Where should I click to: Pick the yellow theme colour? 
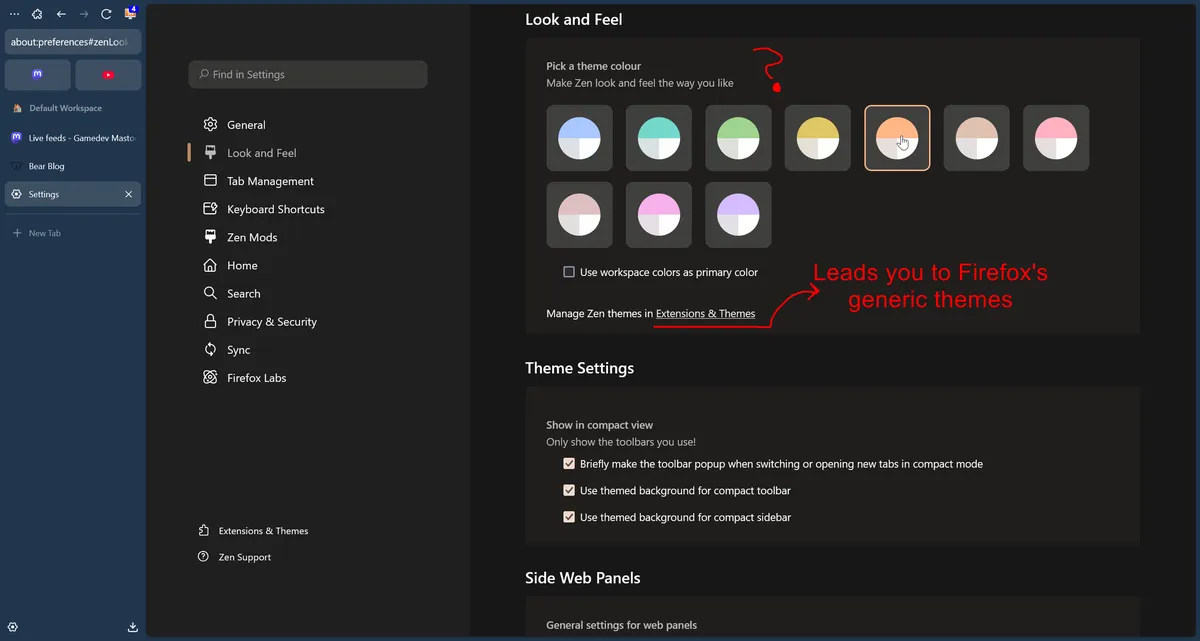(818, 138)
